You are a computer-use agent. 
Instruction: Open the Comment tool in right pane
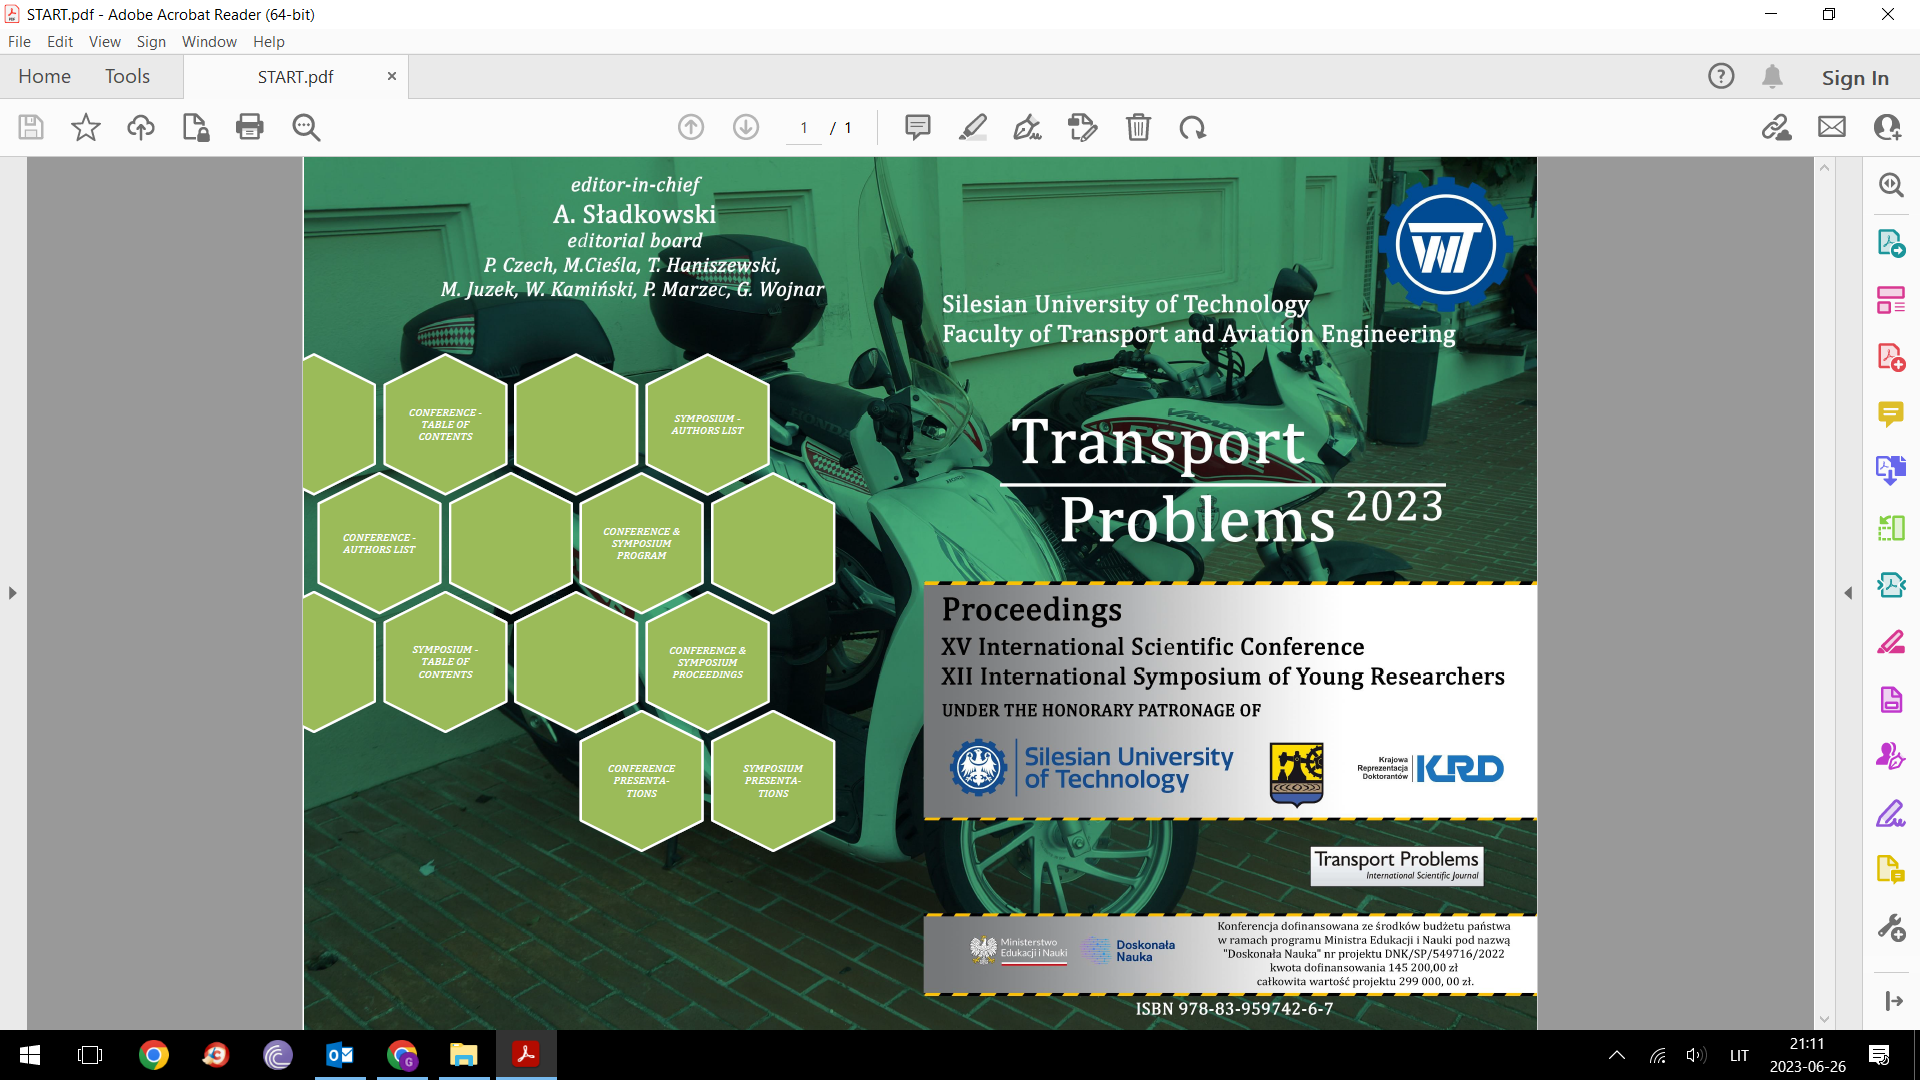(x=1891, y=413)
